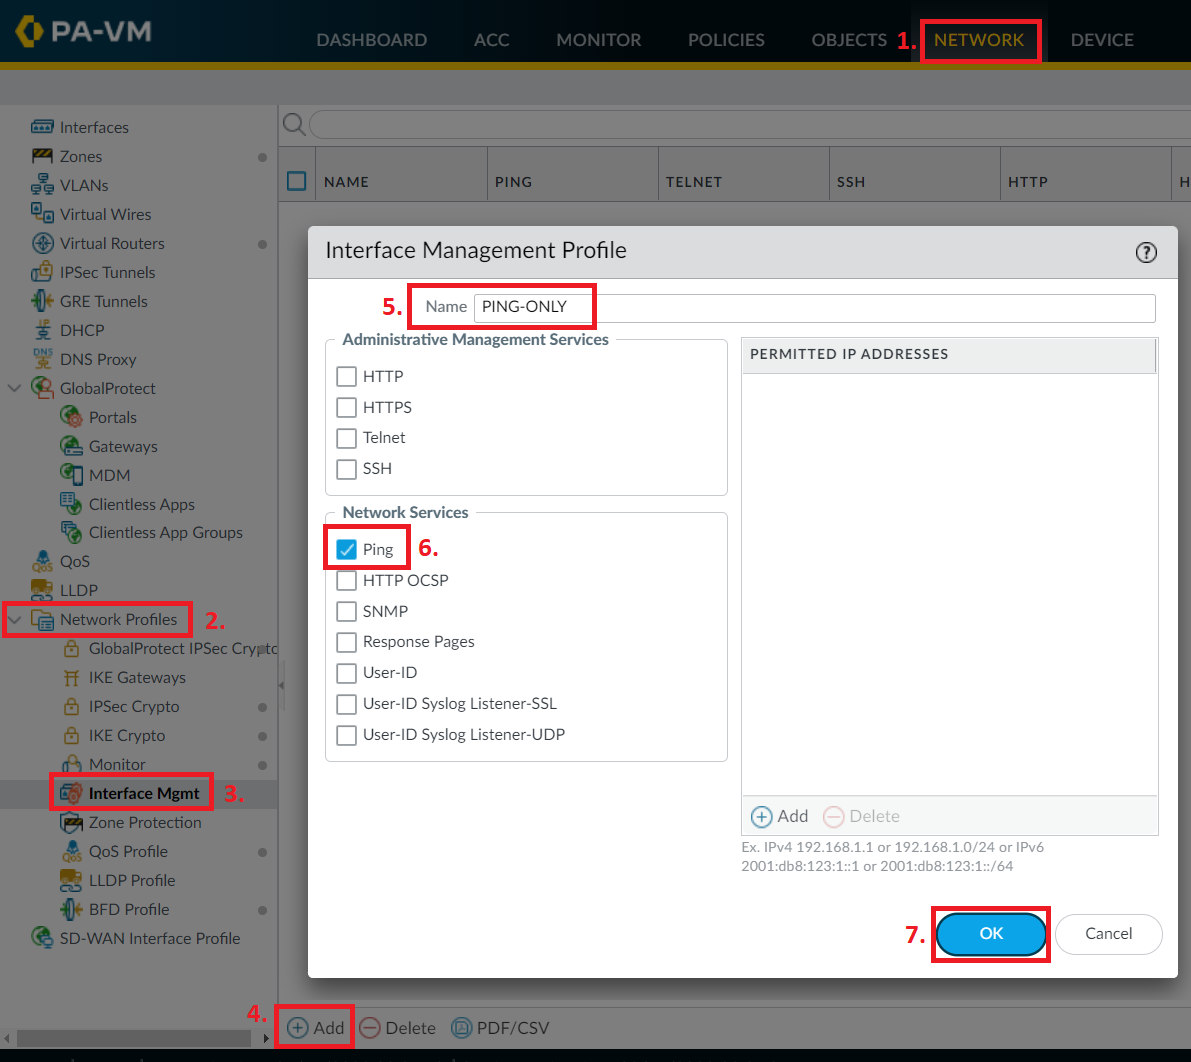
Task: Add a permitted IP address
Action: tap(779, 816)
